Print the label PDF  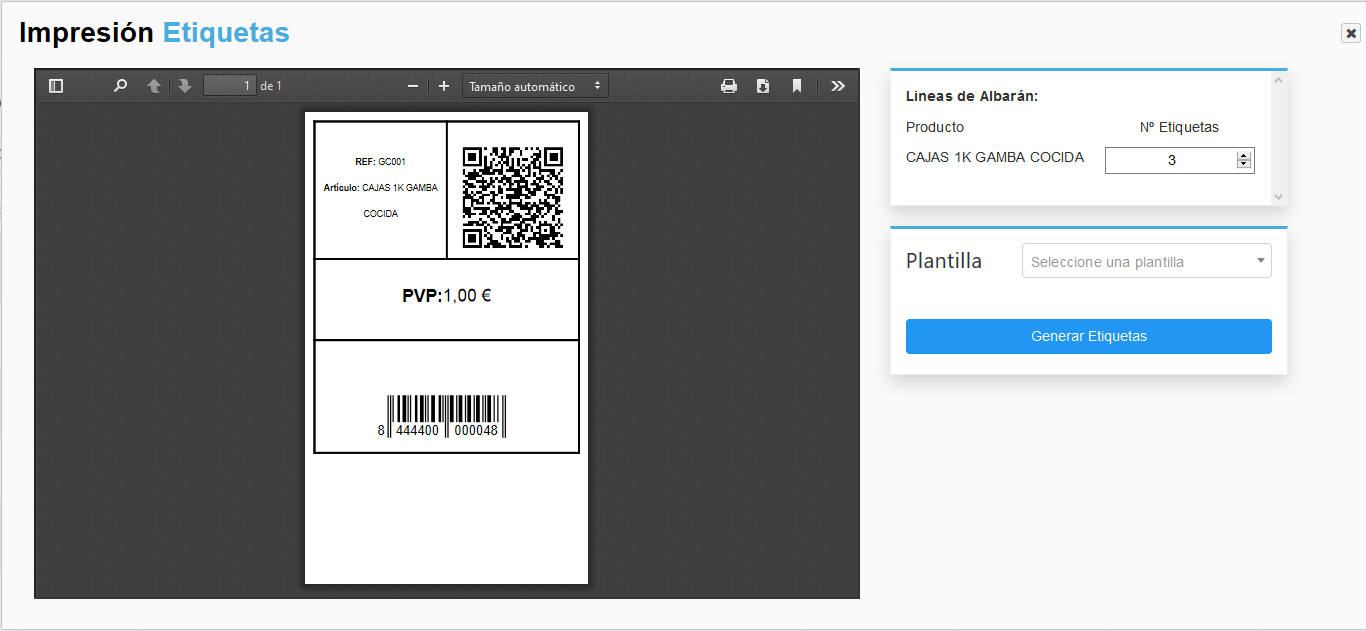coord(729,86)
